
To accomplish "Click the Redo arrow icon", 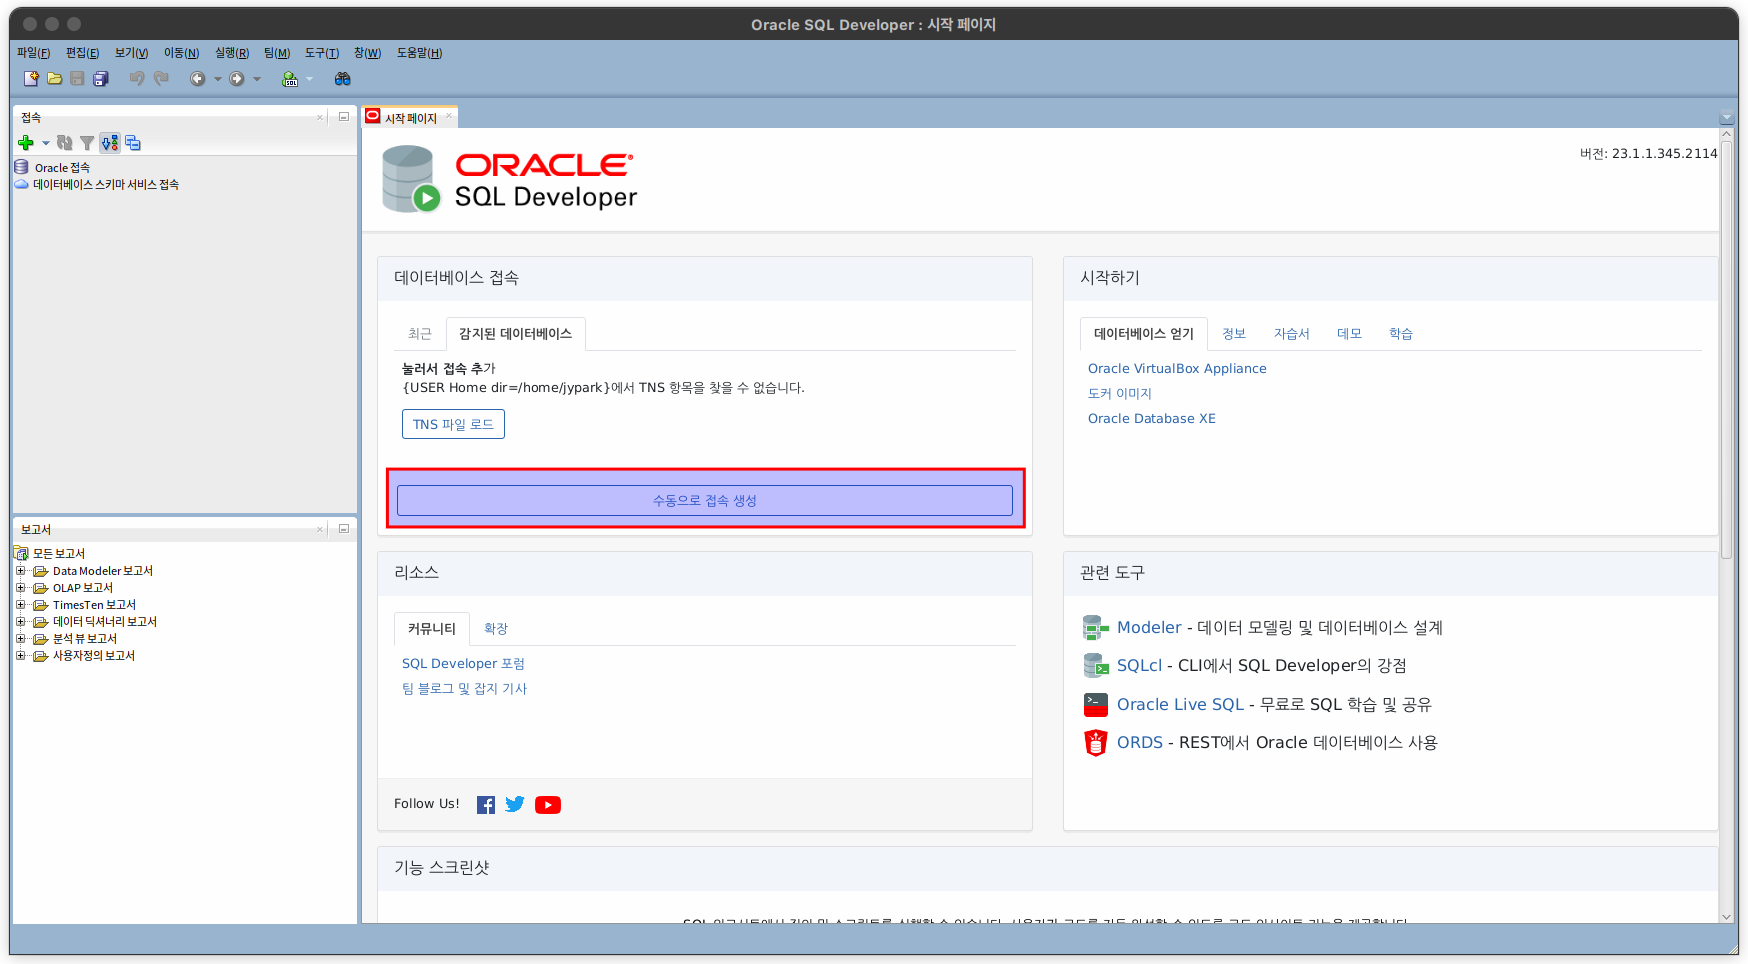I will click(161, 79).
